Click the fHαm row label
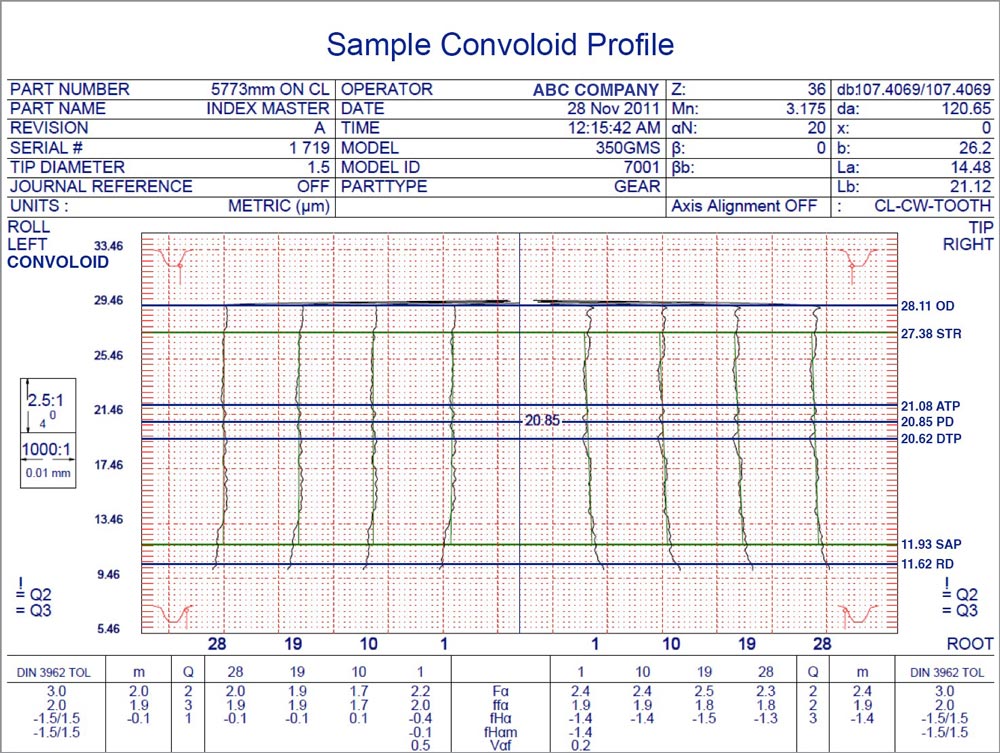1000x753 pixels. (501, 733)
